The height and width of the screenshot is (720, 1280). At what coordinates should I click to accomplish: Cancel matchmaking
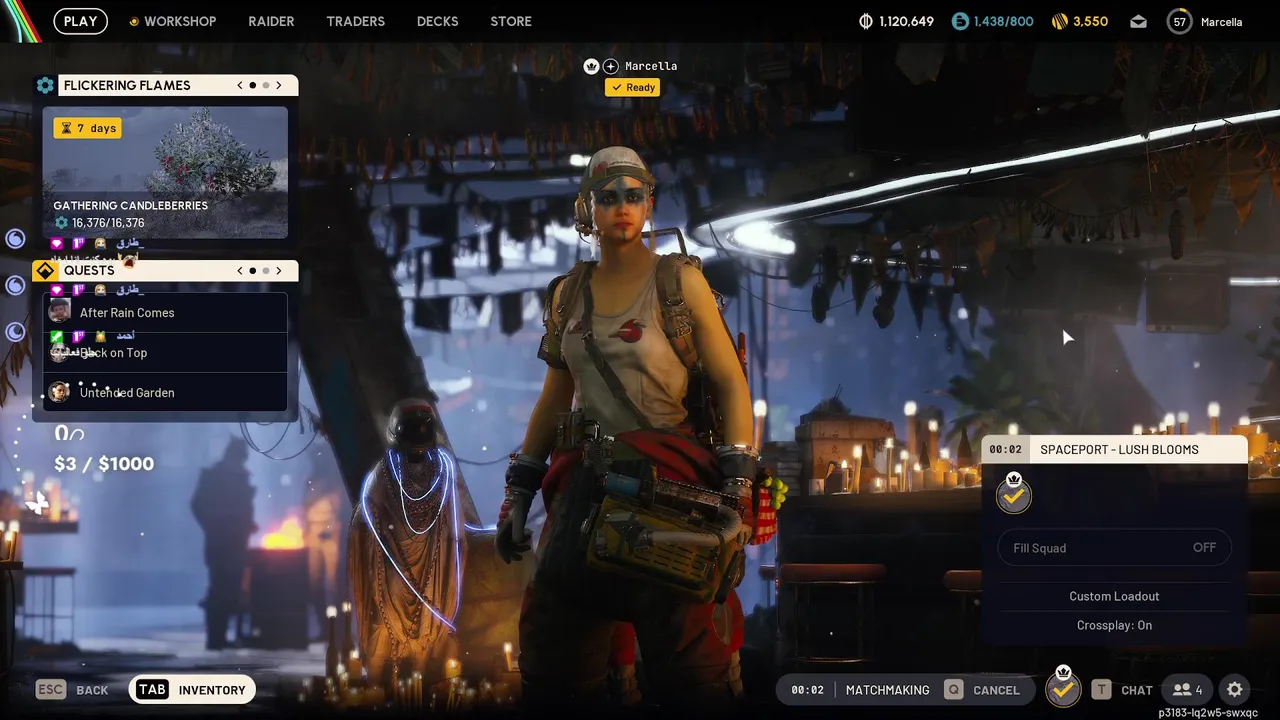point(983,690)
